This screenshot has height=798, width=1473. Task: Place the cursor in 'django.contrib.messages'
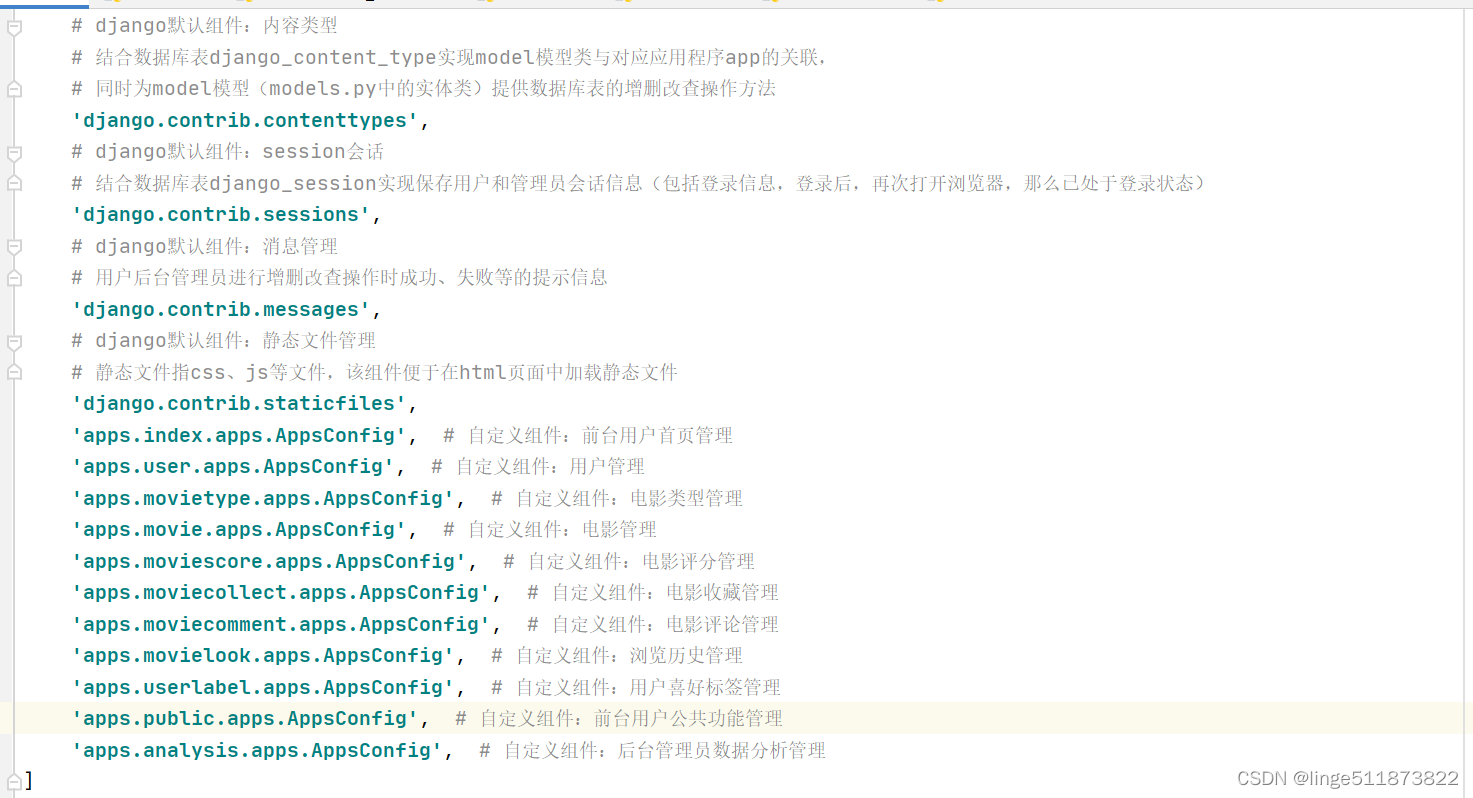coord(221,310)
